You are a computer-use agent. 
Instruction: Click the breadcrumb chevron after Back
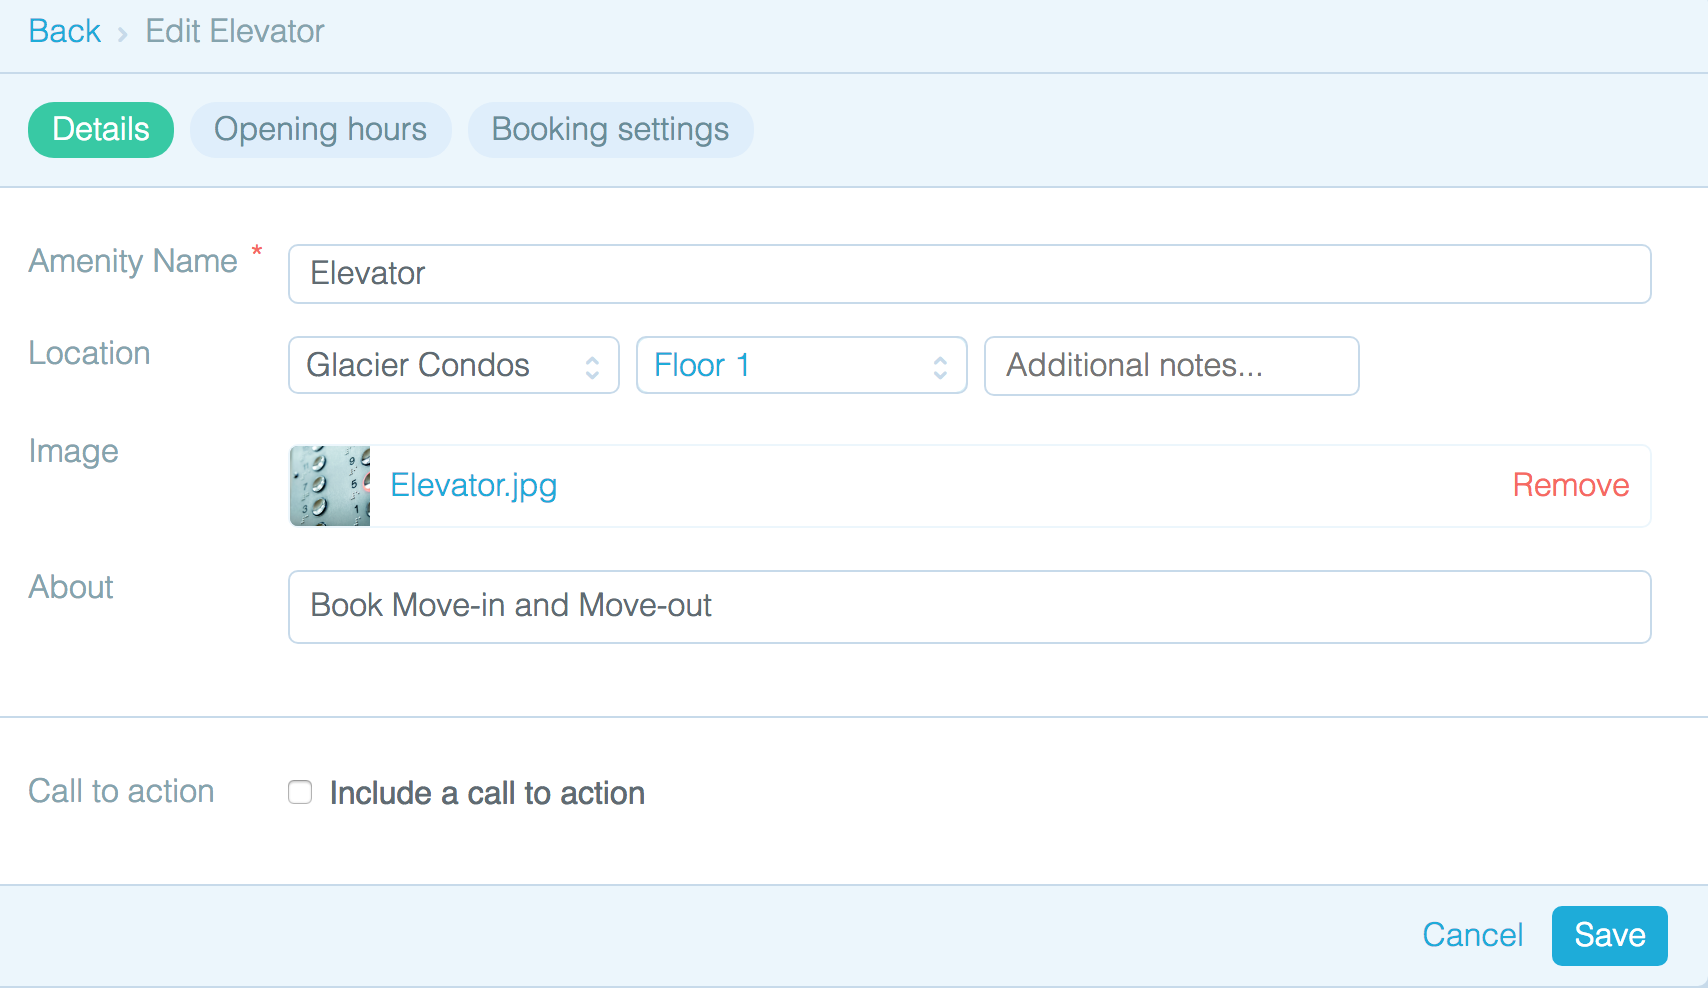click(122, 34)
